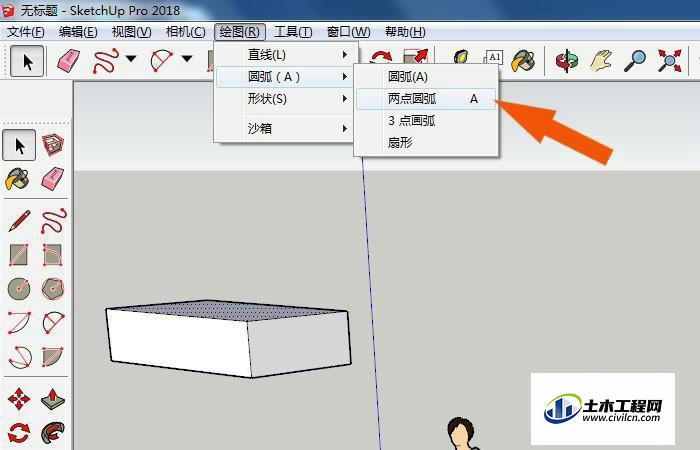Image resolution: width=700 pixels, height=450 pixels.
Task: Expand the 直线(L) submenu
Action: click(286, 55)
